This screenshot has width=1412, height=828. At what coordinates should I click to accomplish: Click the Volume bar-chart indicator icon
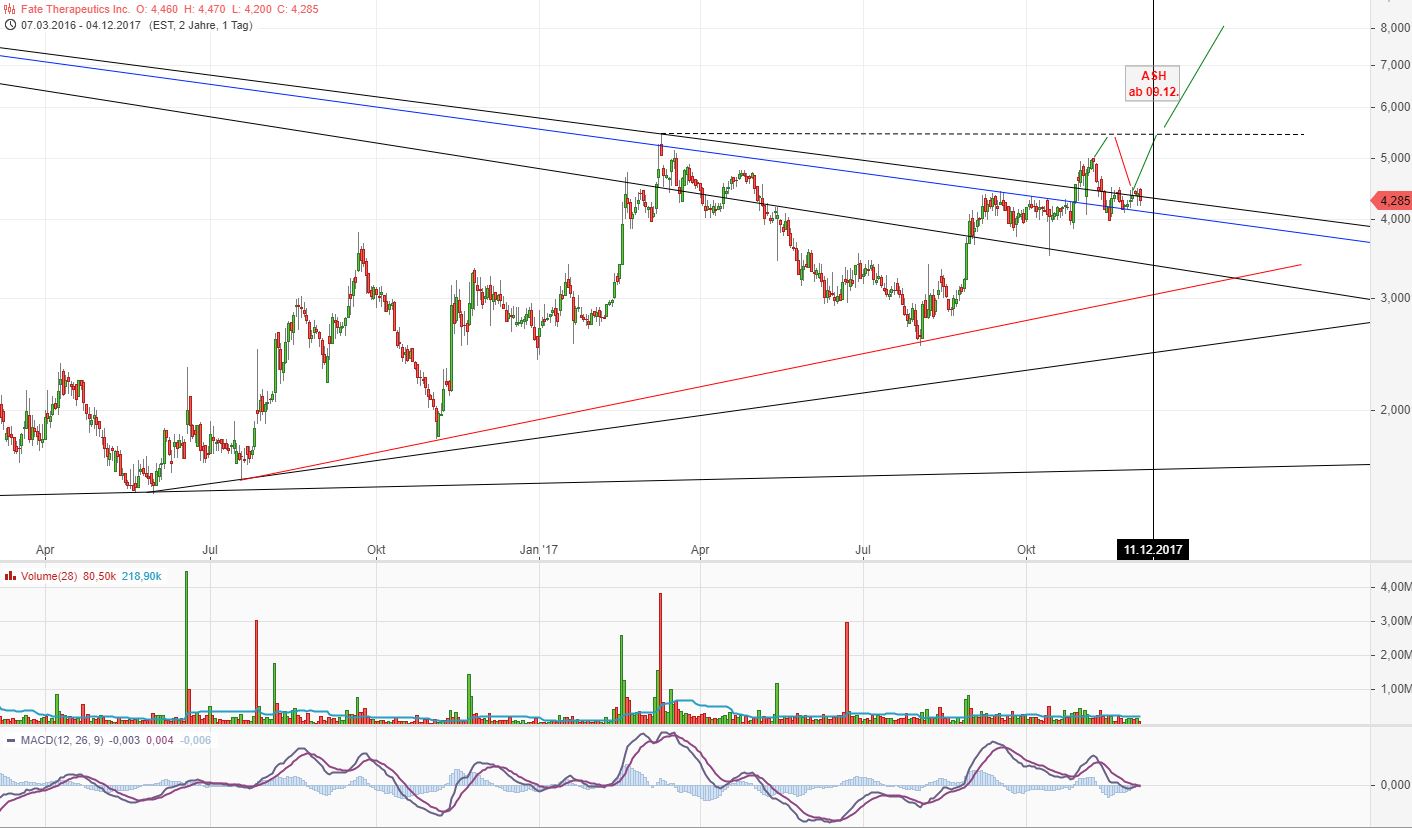(10, 576)
